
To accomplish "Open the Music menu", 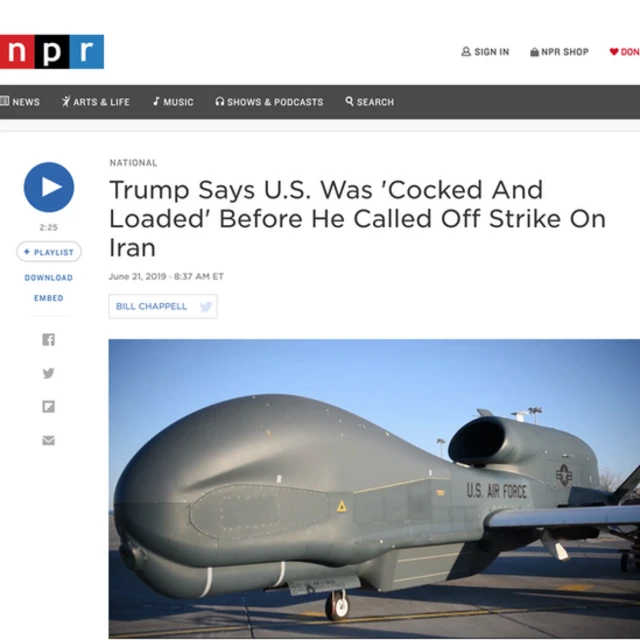I will (x=173, y=102).
